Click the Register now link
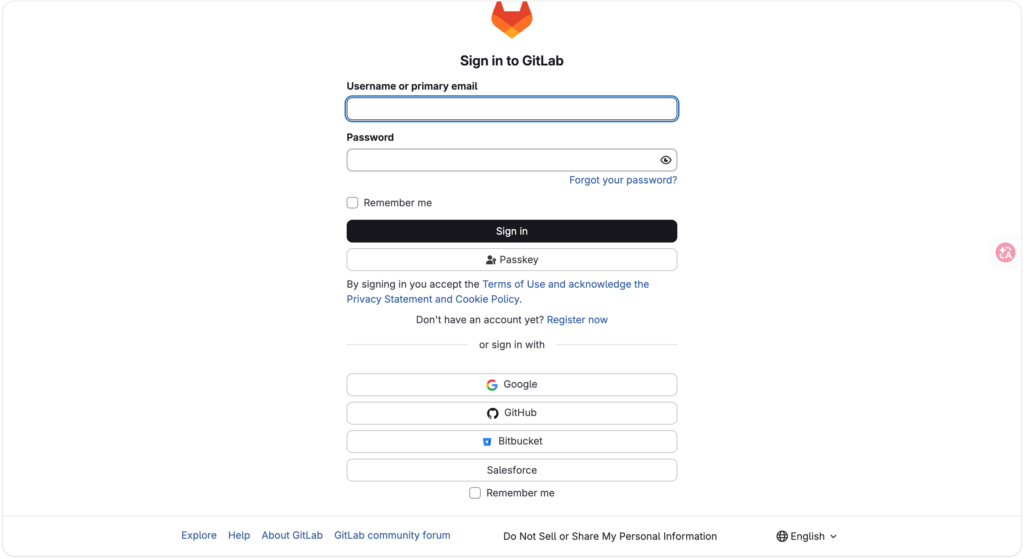Screen dimensions: 1024x559 click(x=577, y=320)
